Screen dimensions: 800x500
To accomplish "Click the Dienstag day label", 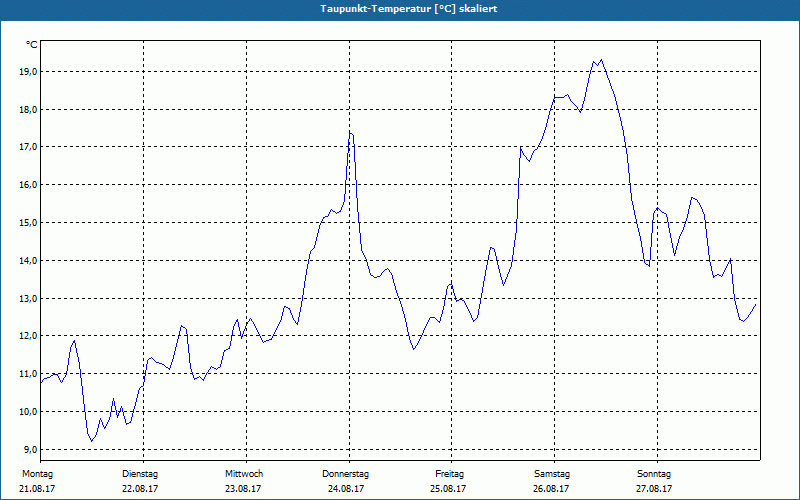I will pos(140,474).
